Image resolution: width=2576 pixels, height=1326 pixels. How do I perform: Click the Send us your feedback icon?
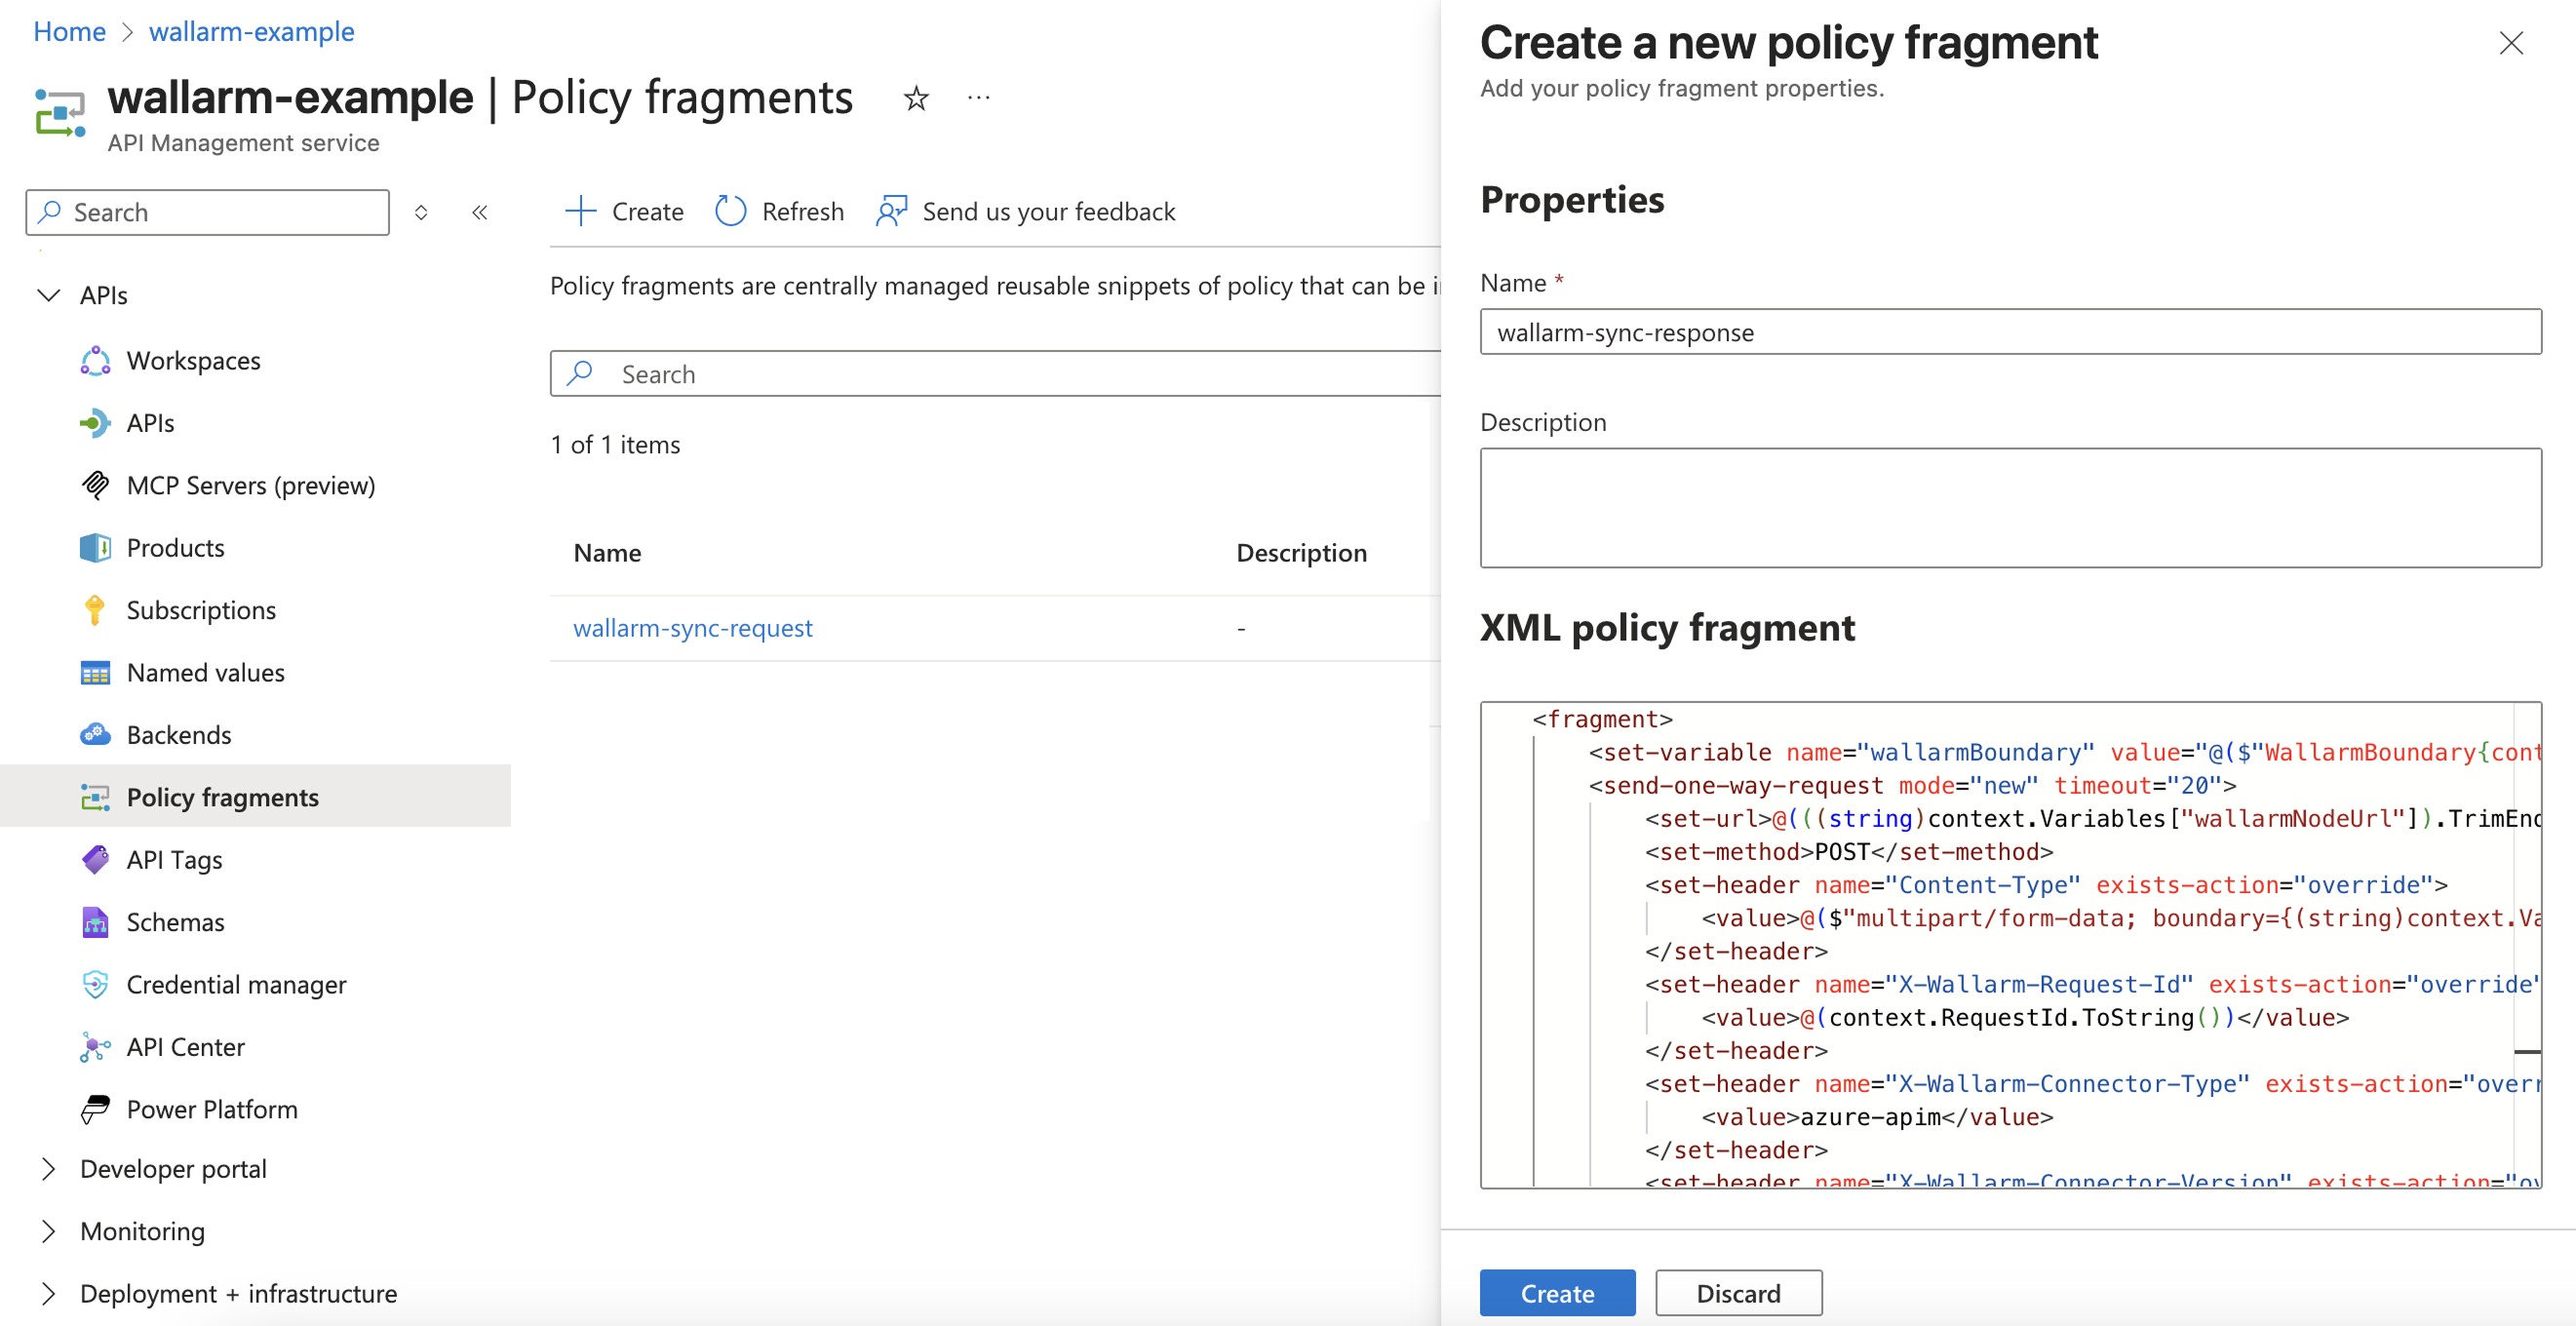pyautogui.click(x=891, y=211)
